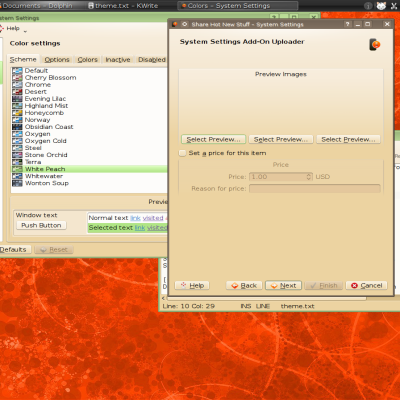This screenshot has width=400, height=400.
Task: Click Next in the uploader dialog
Action: point(284,286)
